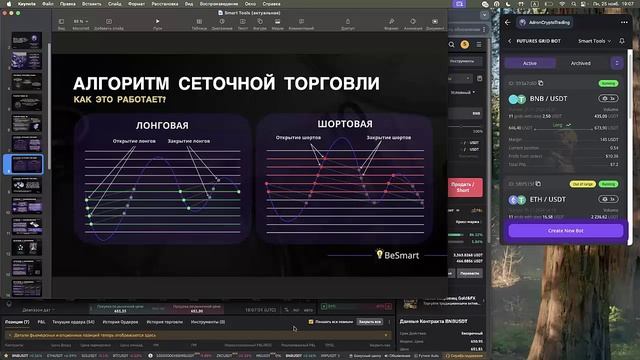
Task: Click the notification bell in bot panel
Action: pyautogui.click(x=622, y=41)
